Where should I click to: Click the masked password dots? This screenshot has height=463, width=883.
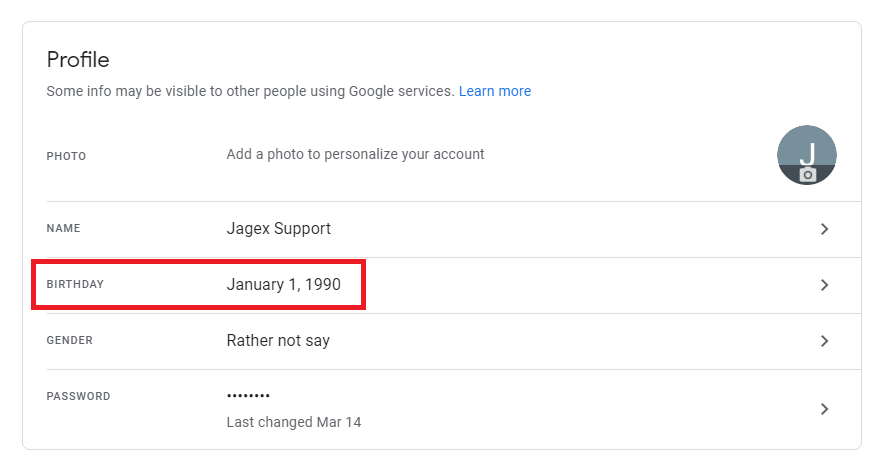(249, 396)
